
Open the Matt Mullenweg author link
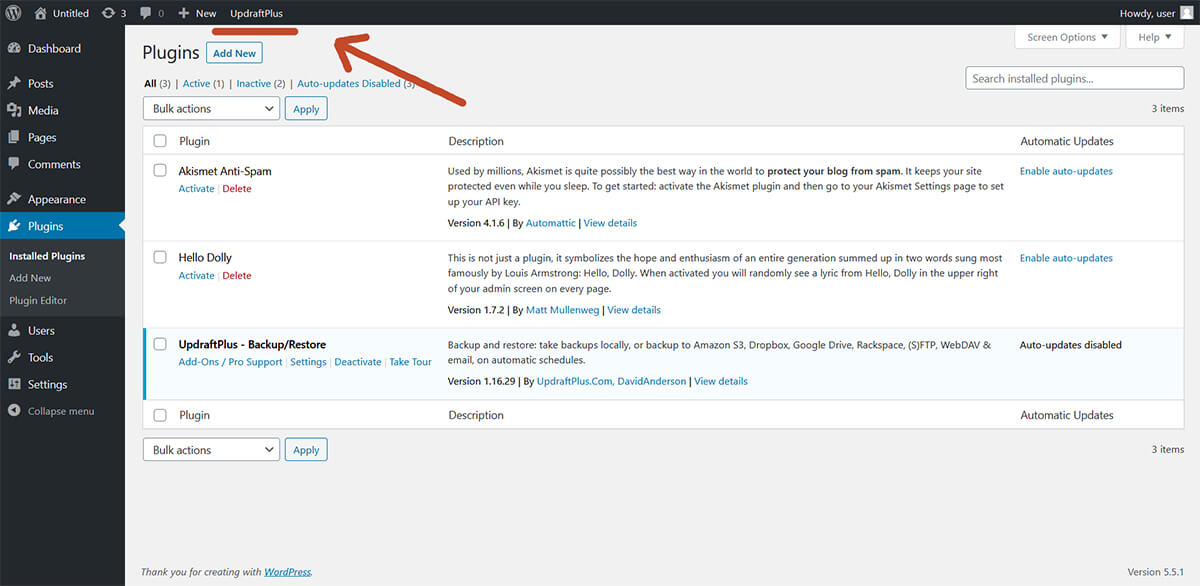click(563, 310)
